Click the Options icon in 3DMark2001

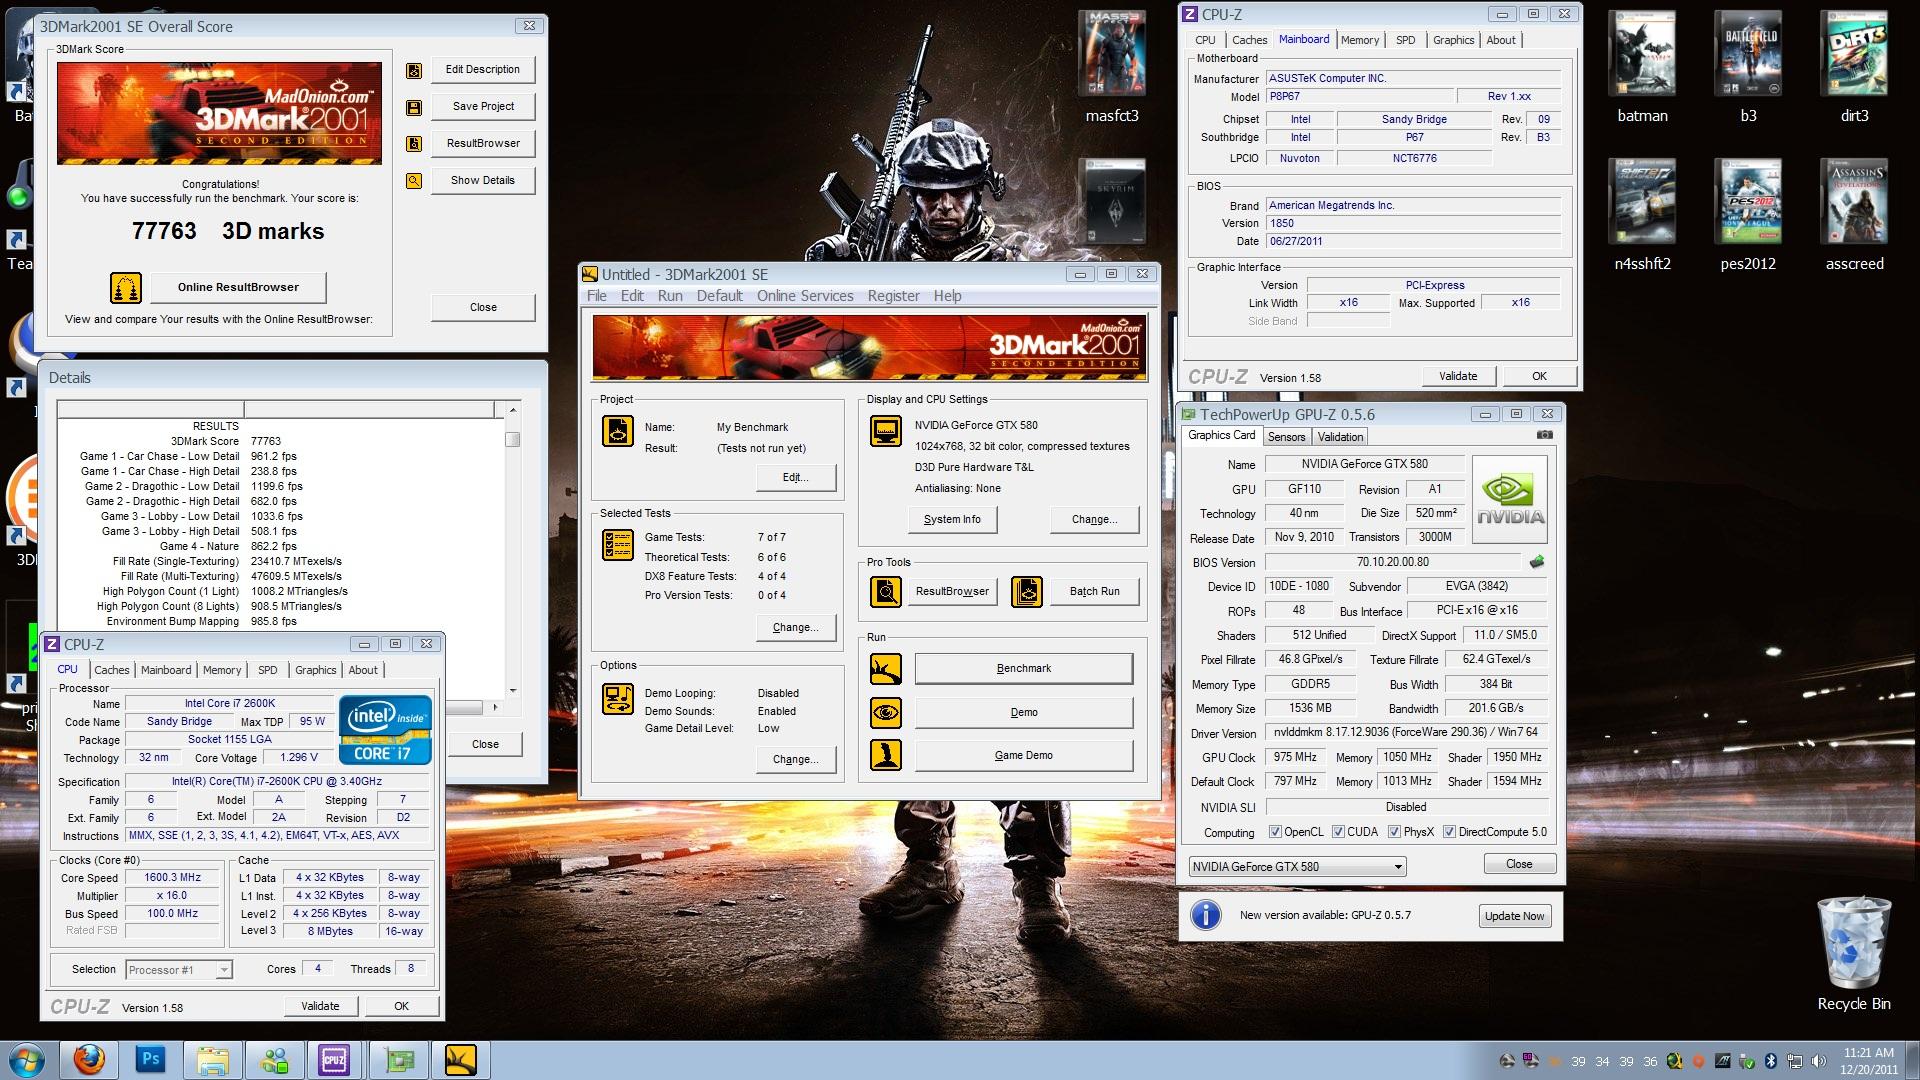618,699
